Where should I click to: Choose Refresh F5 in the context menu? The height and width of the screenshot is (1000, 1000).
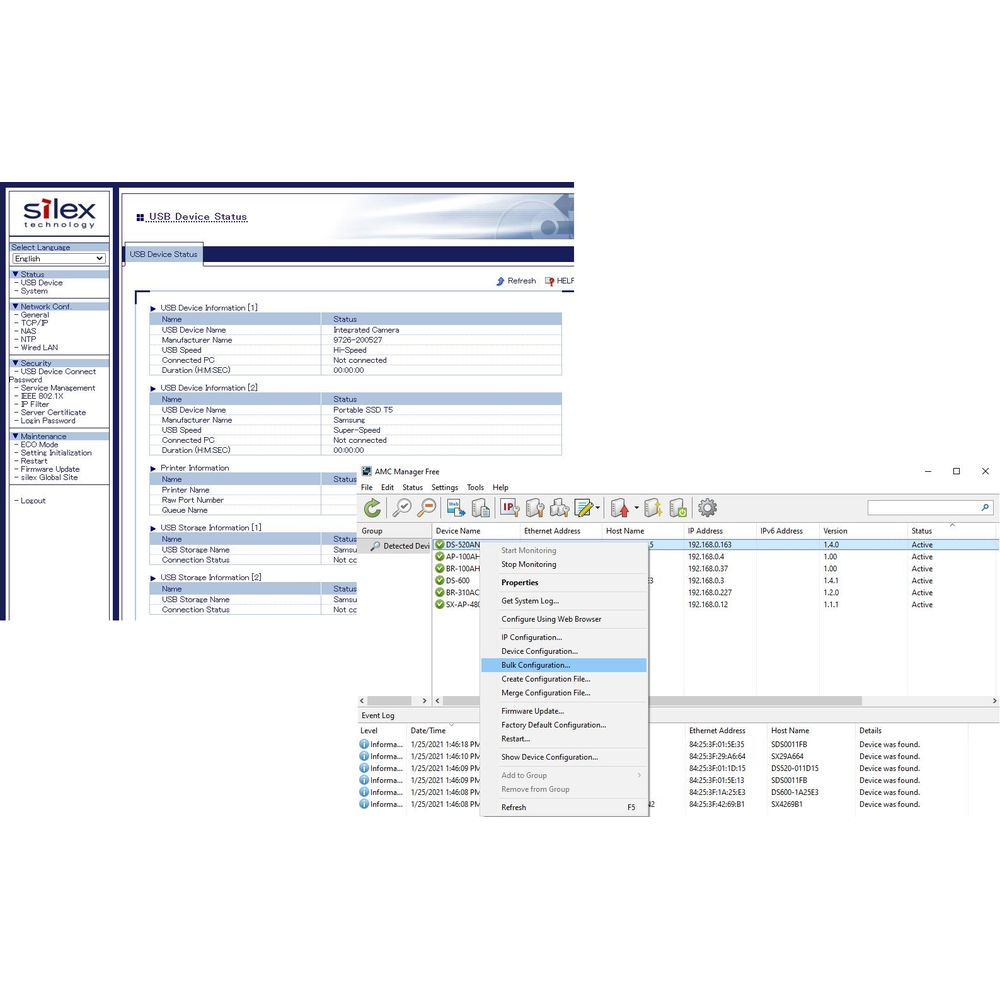(x=564, y=807)
